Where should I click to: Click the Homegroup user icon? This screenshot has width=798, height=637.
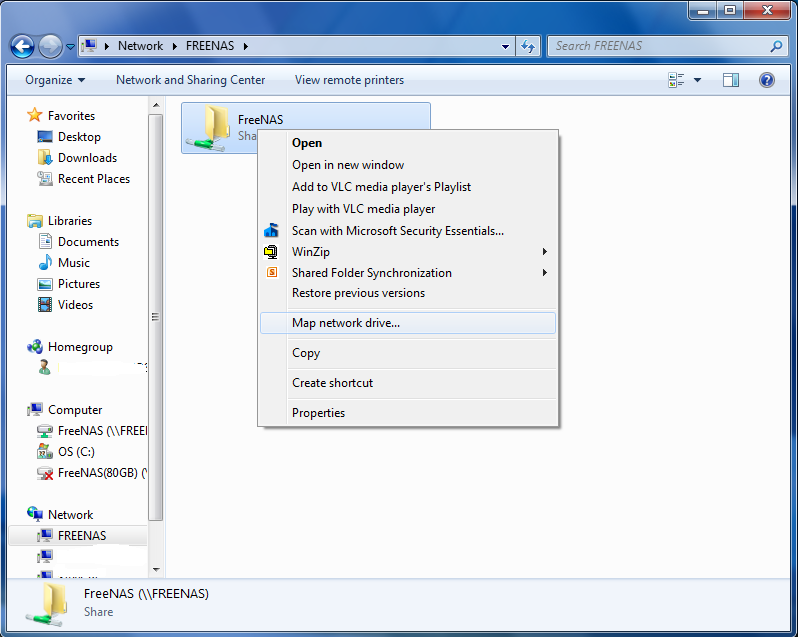pyautogui.click(x=45, y=367)
